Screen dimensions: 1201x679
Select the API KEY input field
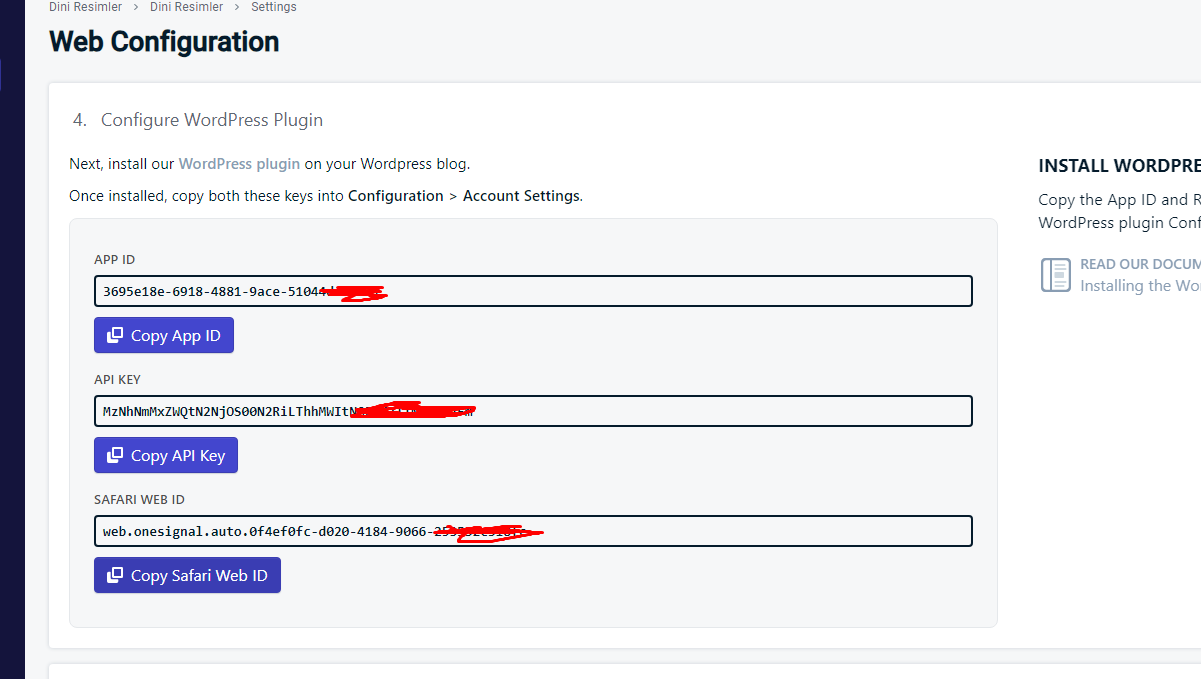click(533, 411)
